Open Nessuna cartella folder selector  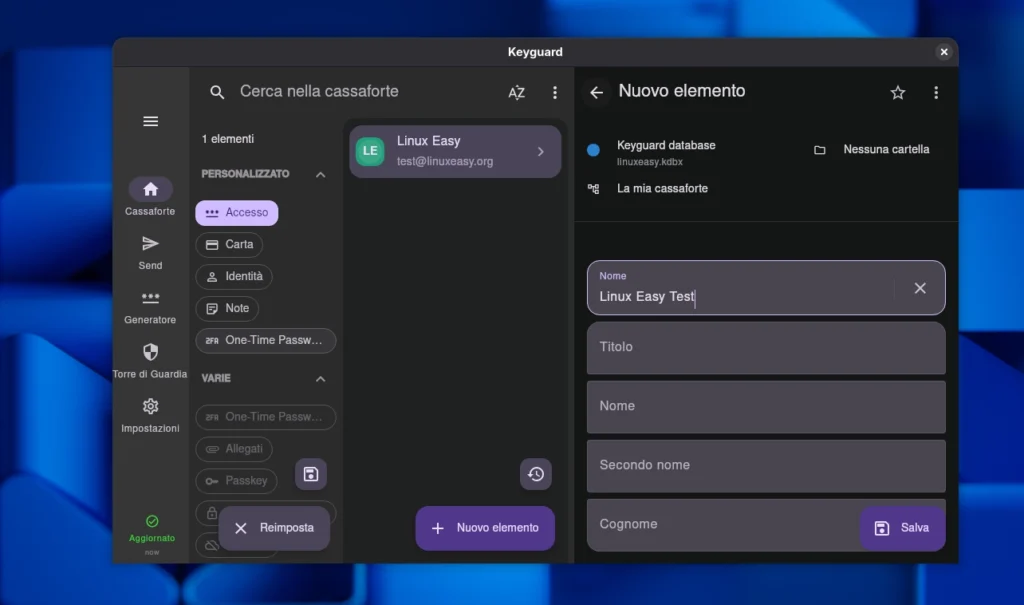873,150
